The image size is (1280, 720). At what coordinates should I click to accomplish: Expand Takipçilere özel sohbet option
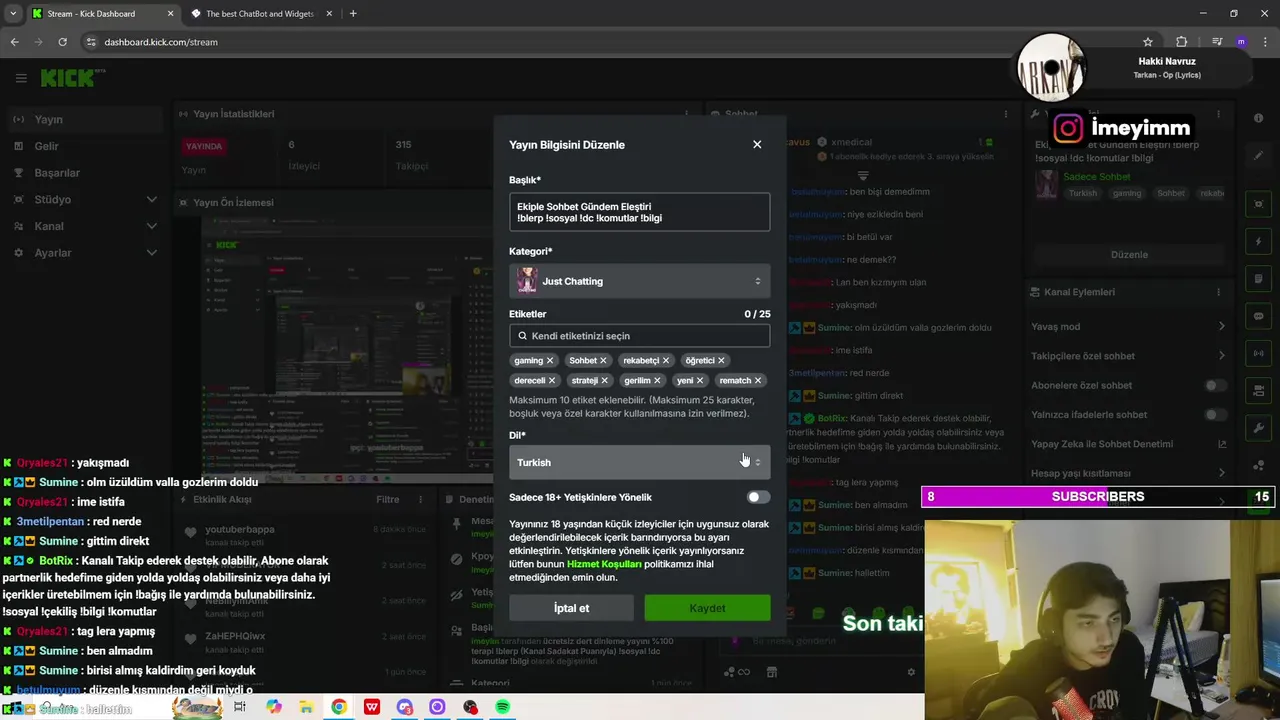click(1222, 356)
